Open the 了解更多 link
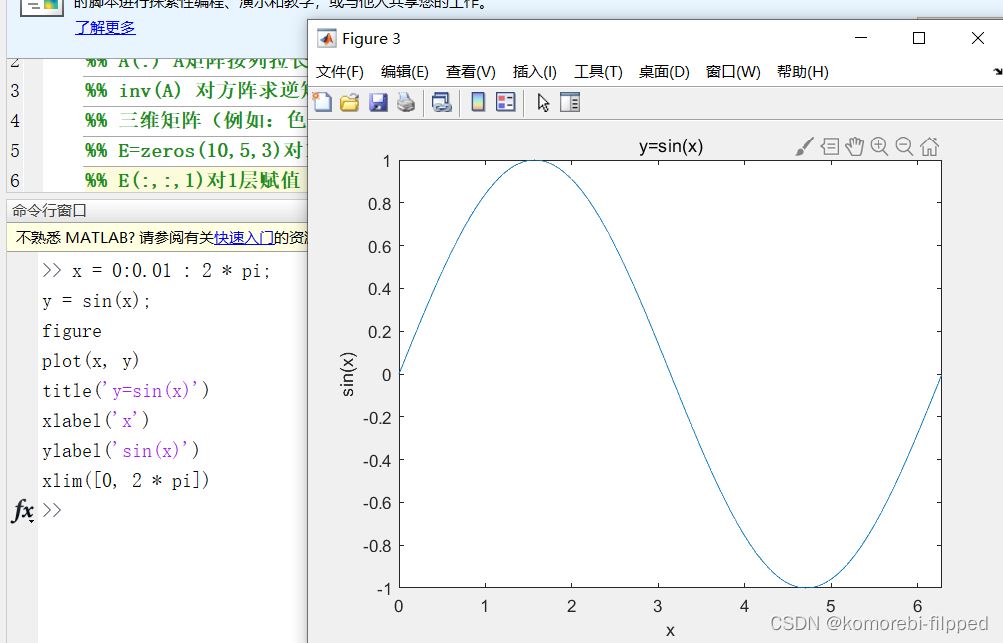 click(105, 27)
